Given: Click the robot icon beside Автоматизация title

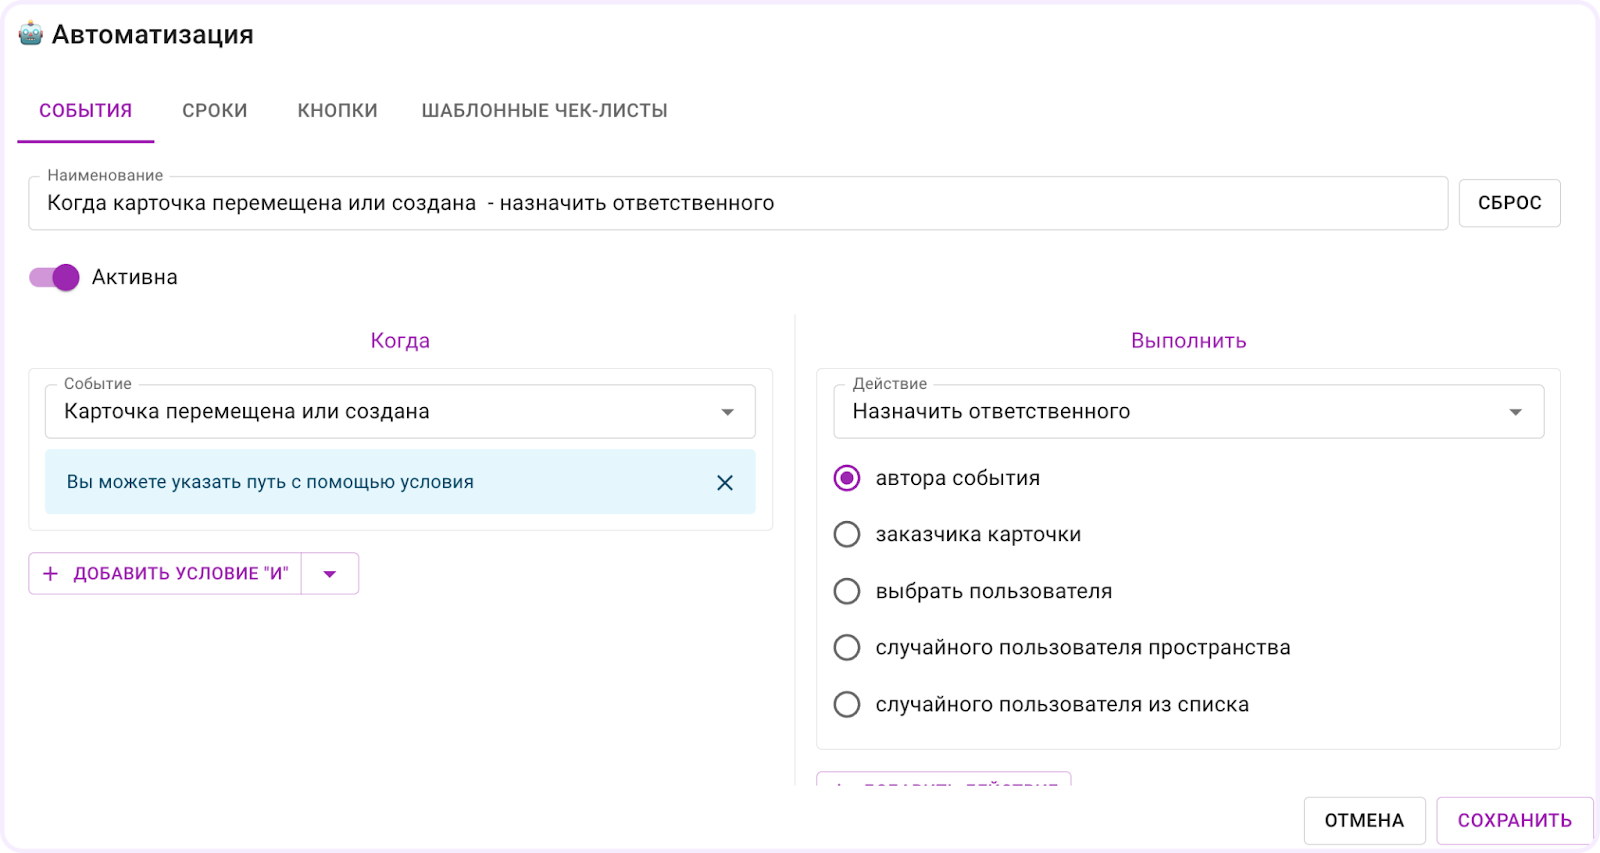Looking at the screenshot, I should [31, 34].
